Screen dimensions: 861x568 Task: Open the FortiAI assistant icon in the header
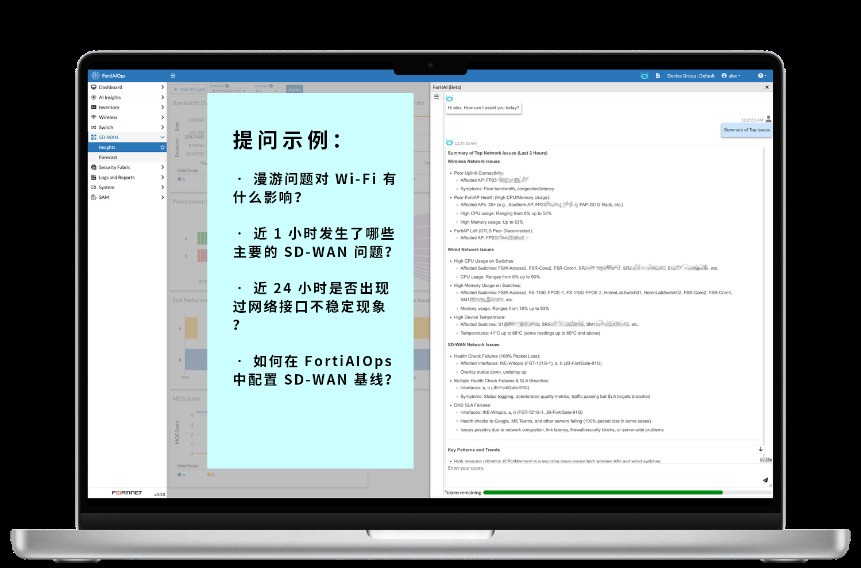click(645, 76)
